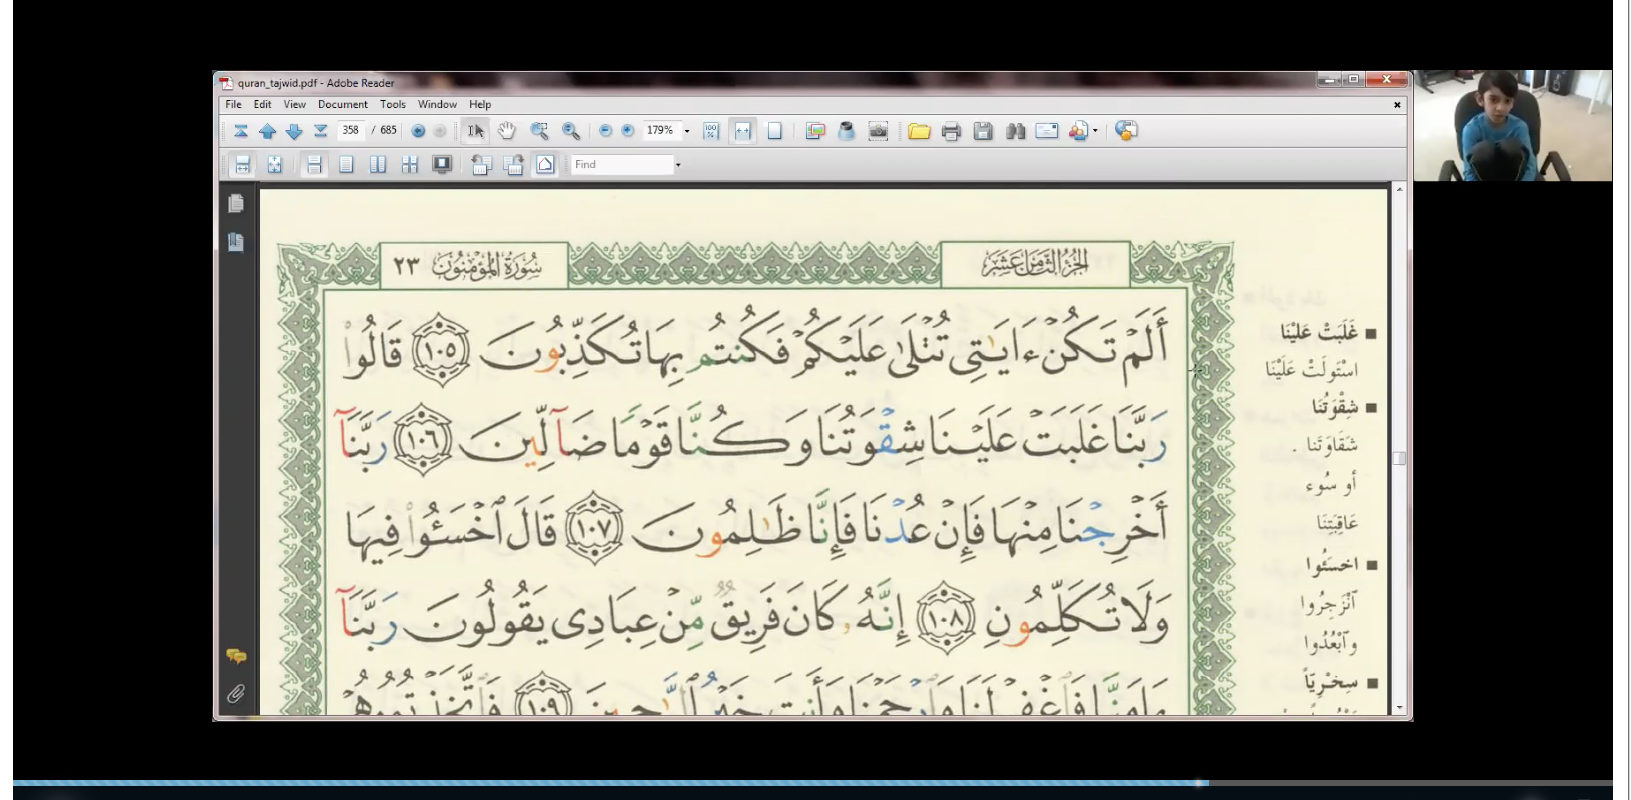
Task: Click the video progress bar at bottom
Action: pos(812,783)
